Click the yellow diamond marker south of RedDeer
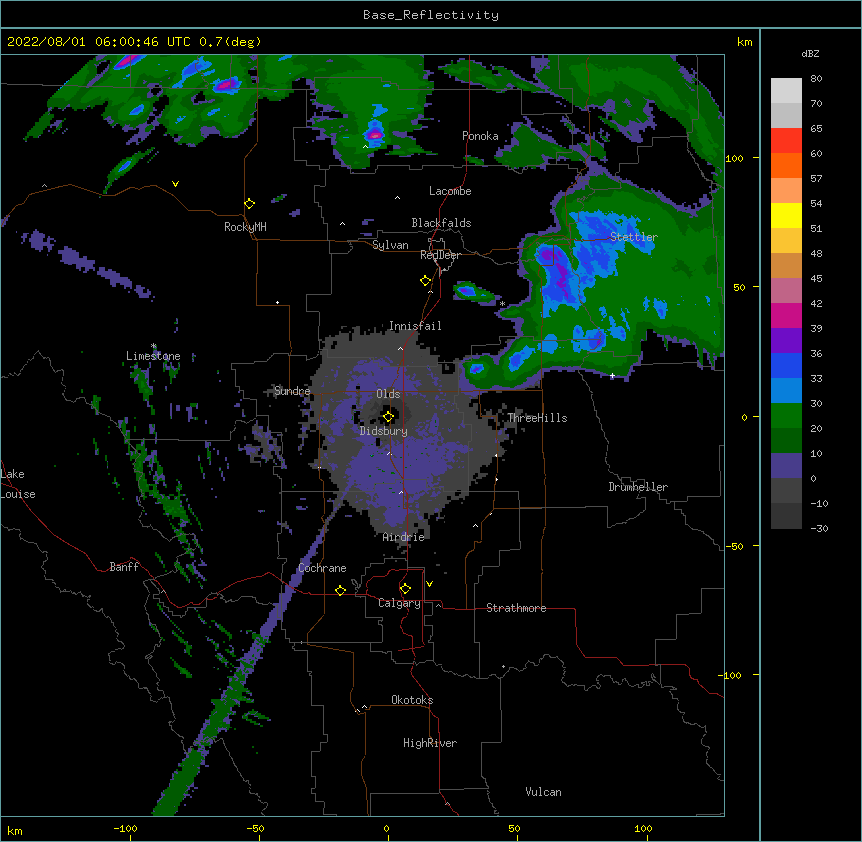This screenshot has width=862, height=842. point(426,281)
